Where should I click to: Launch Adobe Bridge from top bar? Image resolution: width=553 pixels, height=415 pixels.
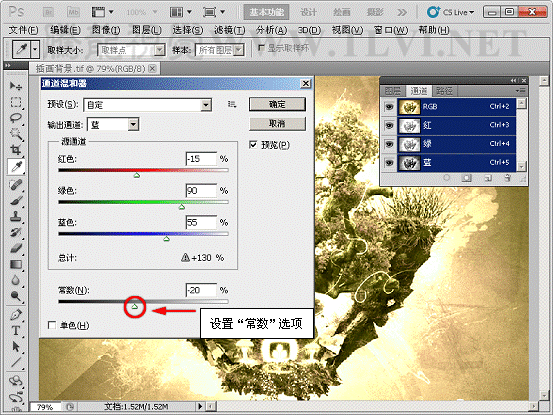pos(48,12)
